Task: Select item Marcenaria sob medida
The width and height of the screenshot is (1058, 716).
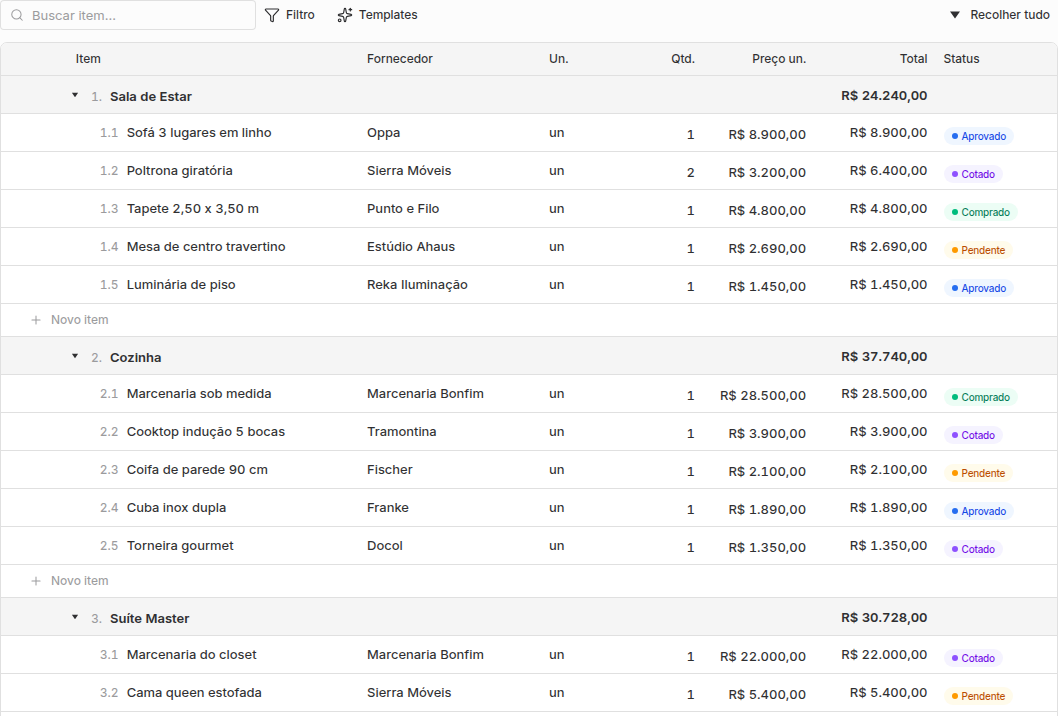Action: pyautogui.click(x=199, y=394)
